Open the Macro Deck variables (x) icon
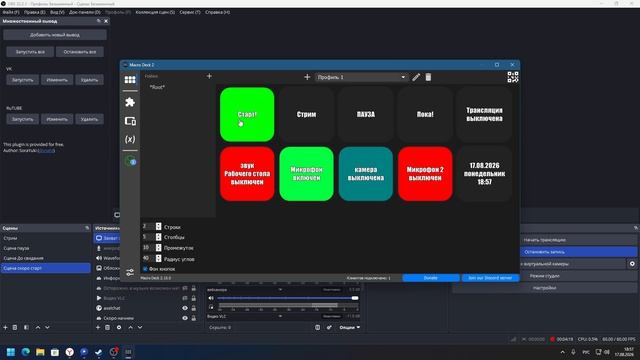Screen dimensions: 640x360 pyautogui.click(x=130, y=139)
